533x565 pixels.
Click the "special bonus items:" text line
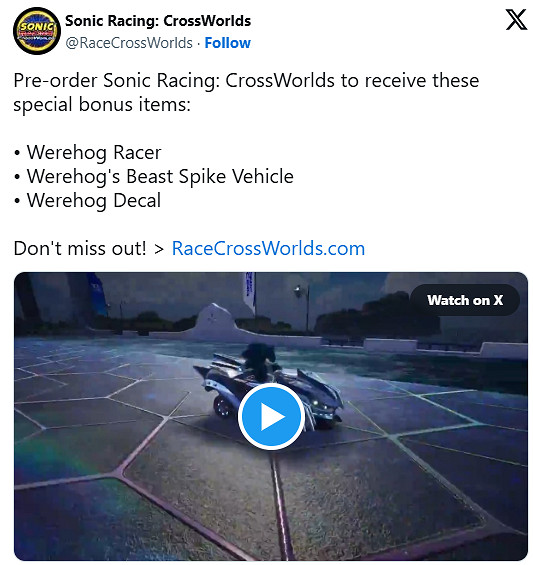coord(102,104)
